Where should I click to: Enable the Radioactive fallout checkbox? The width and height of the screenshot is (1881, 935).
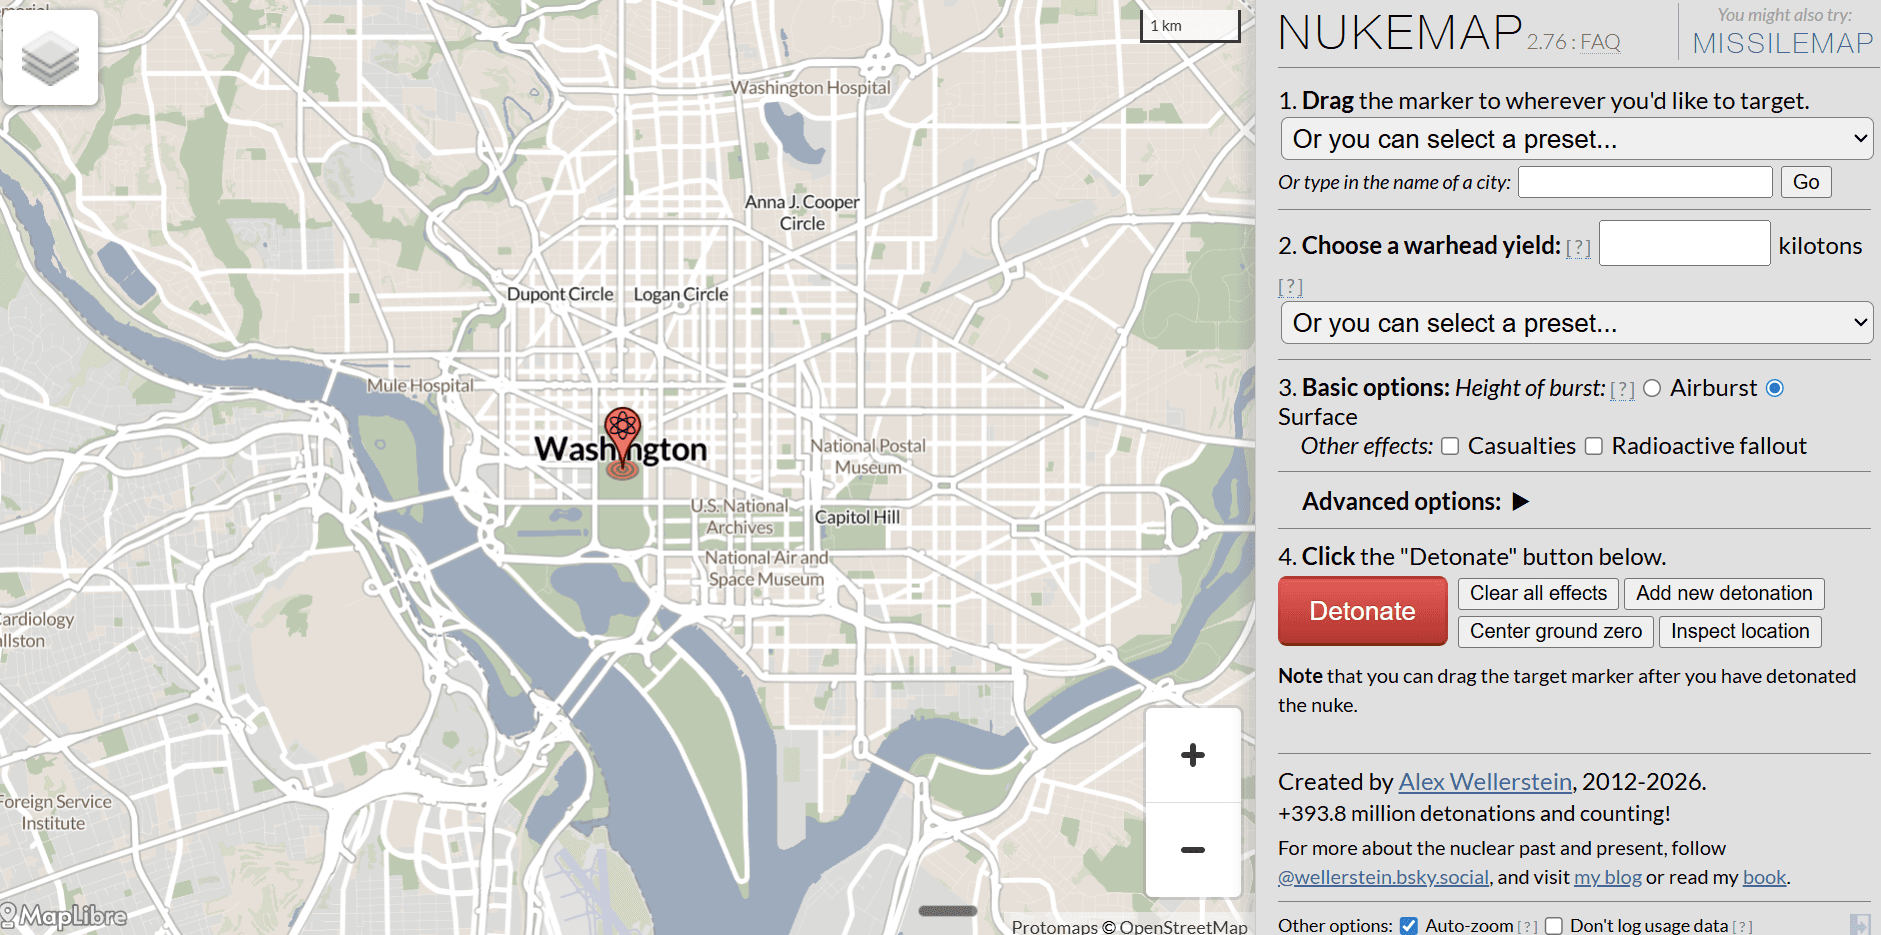click(1594, 446)
